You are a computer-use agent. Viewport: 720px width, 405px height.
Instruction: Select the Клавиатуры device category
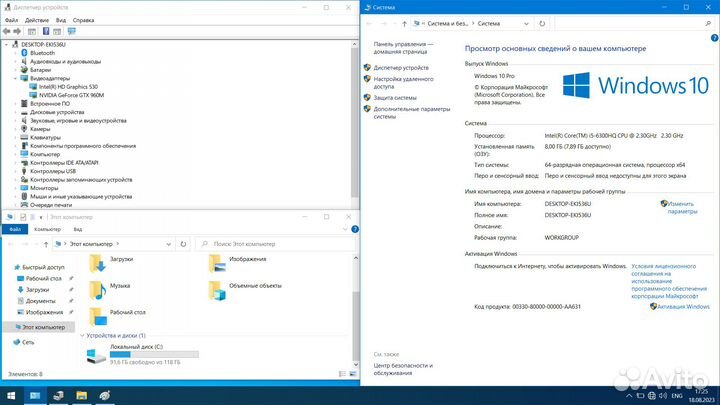[45, 137]
